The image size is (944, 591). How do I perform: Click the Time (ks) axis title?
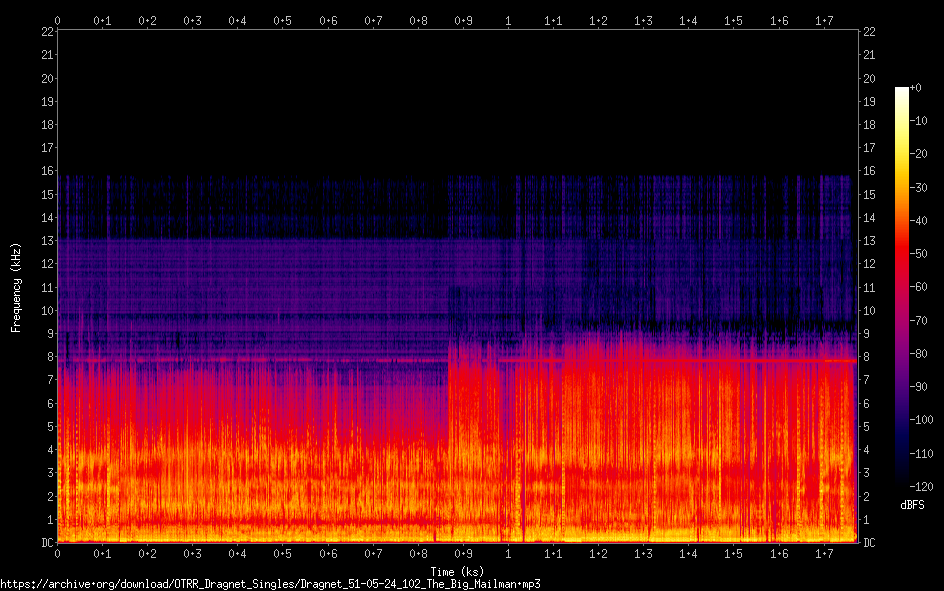click(x=457, y=572)
